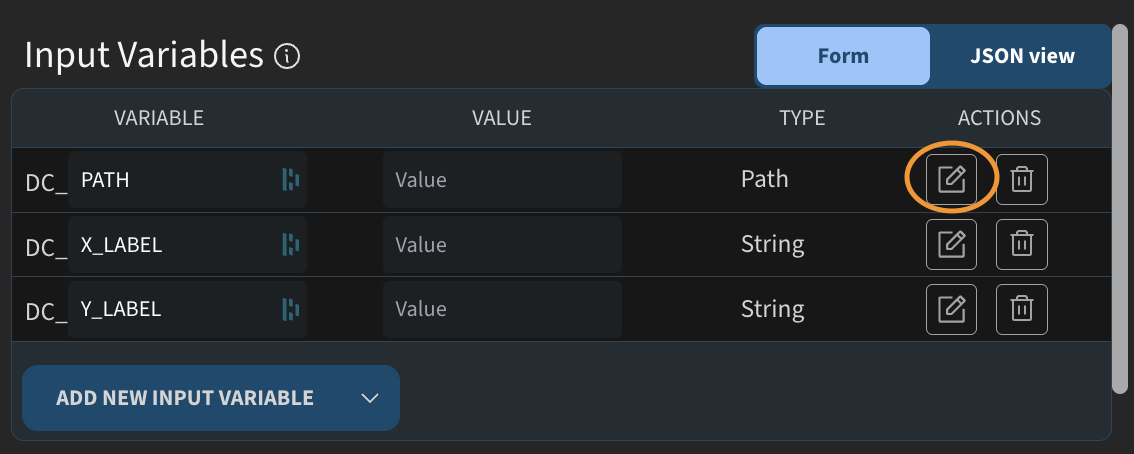Click the icon inside X_LABEL name field
The width and height of the screenshot is (1134, 454).
coord(291,245)
